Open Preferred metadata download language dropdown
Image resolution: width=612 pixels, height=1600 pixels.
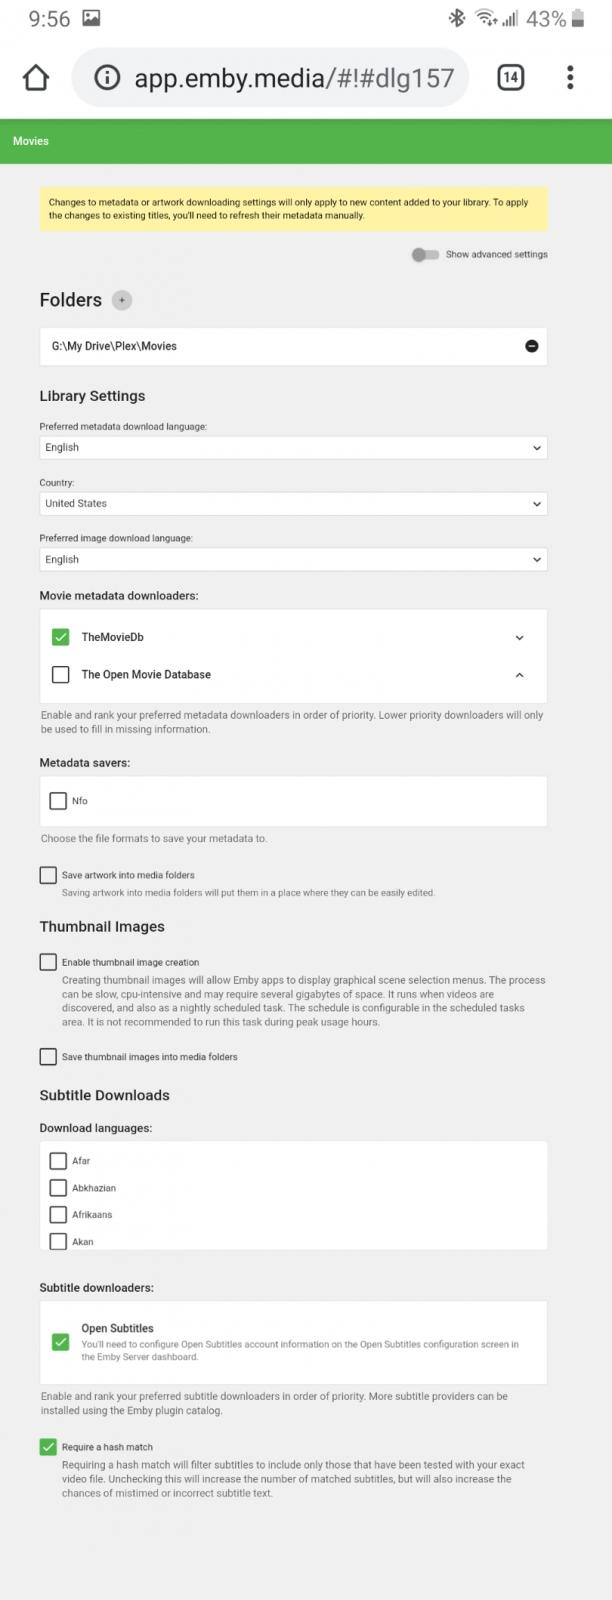tap(293, 448)
